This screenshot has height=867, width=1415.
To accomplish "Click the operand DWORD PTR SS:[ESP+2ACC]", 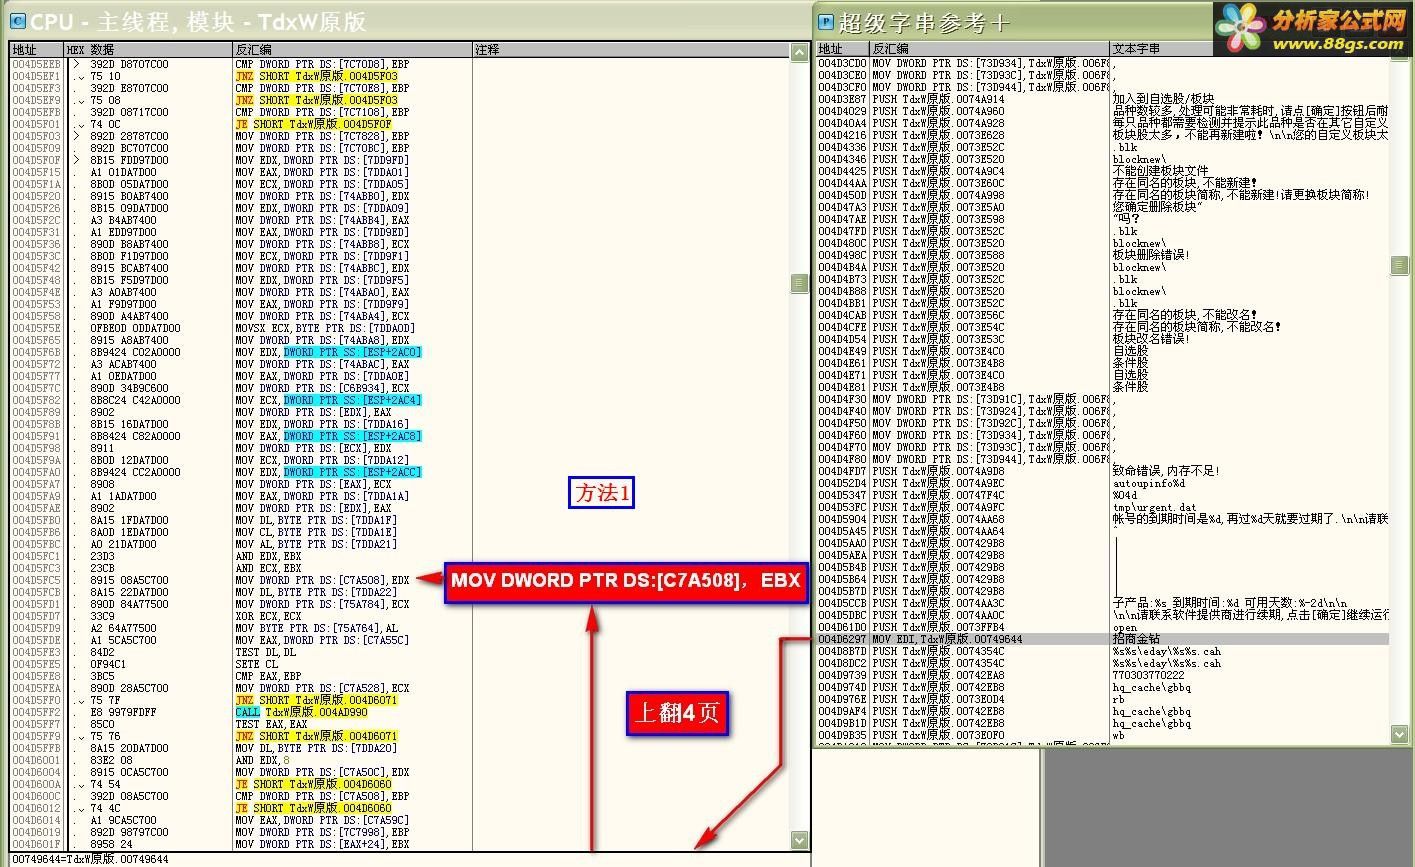I will tap(352, 472).
